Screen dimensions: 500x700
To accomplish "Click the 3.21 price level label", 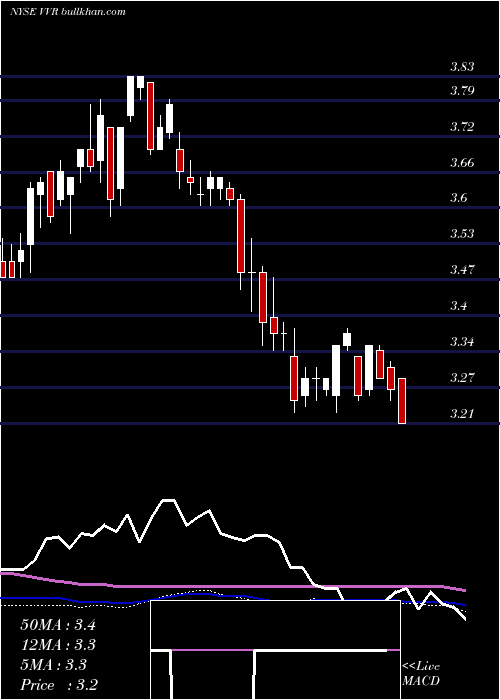I will (x=462, y=414).
